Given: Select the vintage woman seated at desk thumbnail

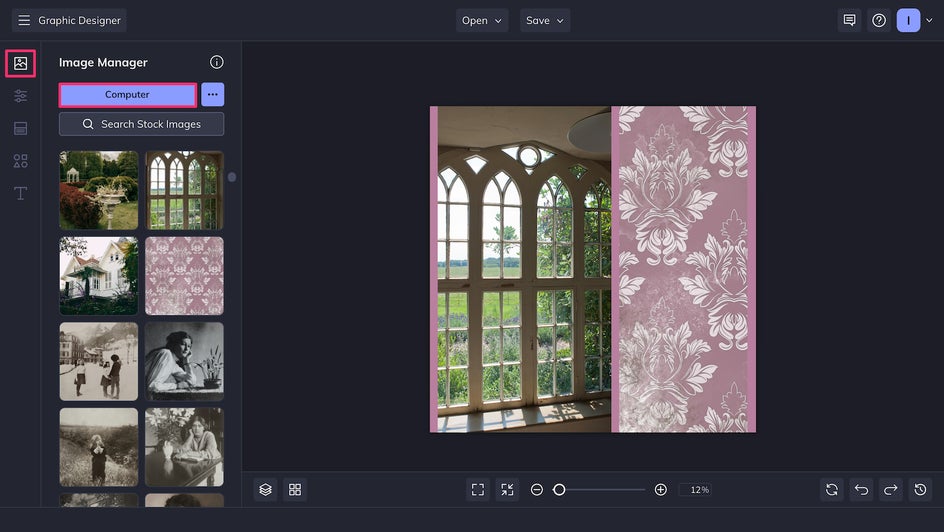Looking at the screenshot, I should point(184,447).
